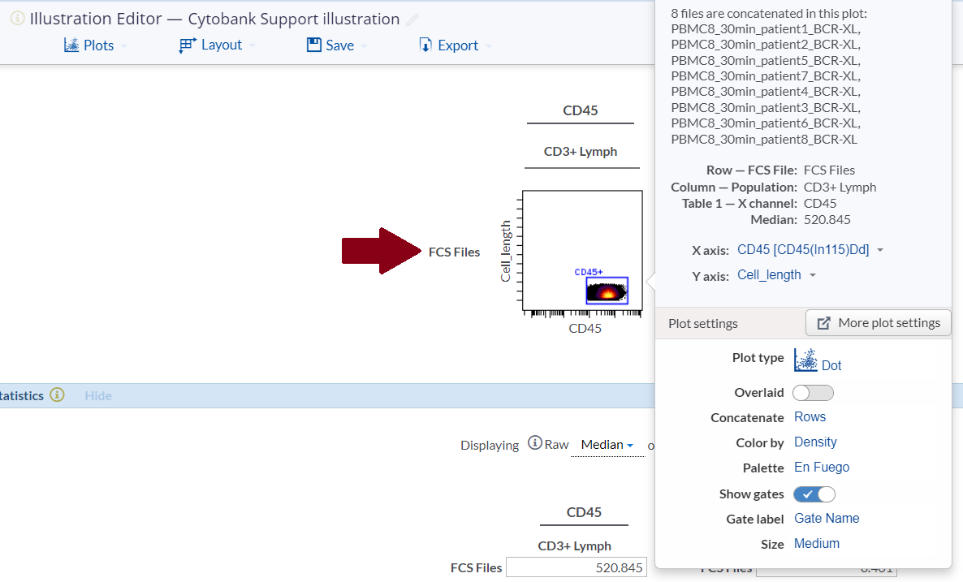963x582 pixels.
Task: Click the info icon next to Raw
Action: (x=535, y=444)
